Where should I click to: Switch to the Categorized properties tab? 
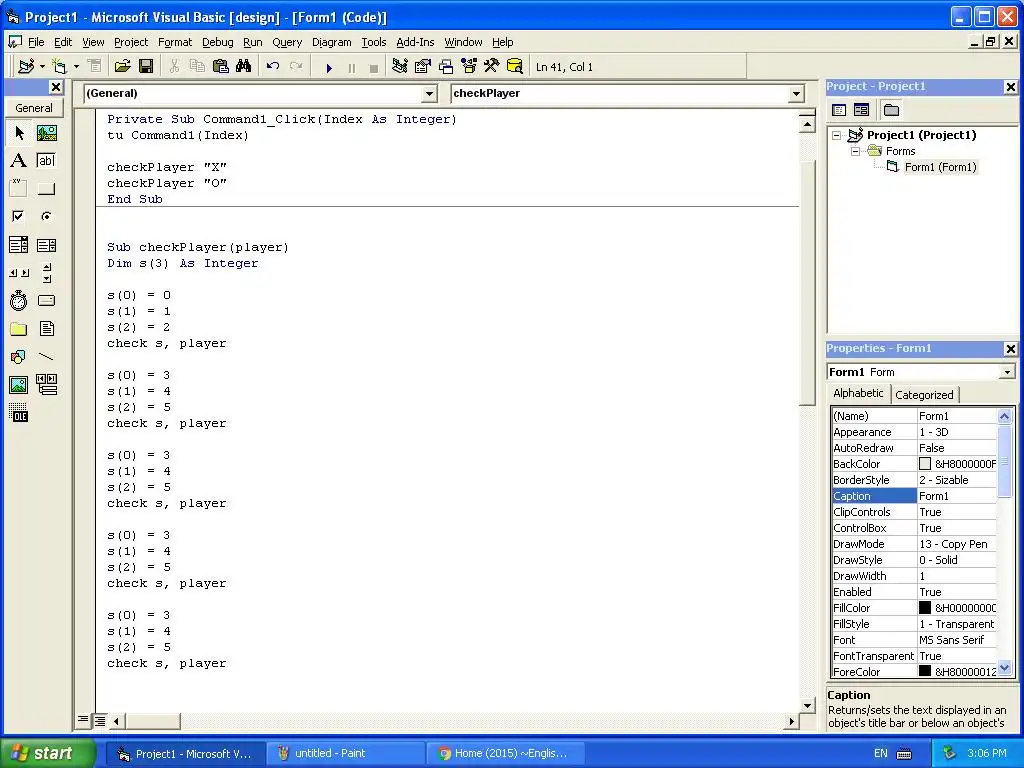coord(924,395)
